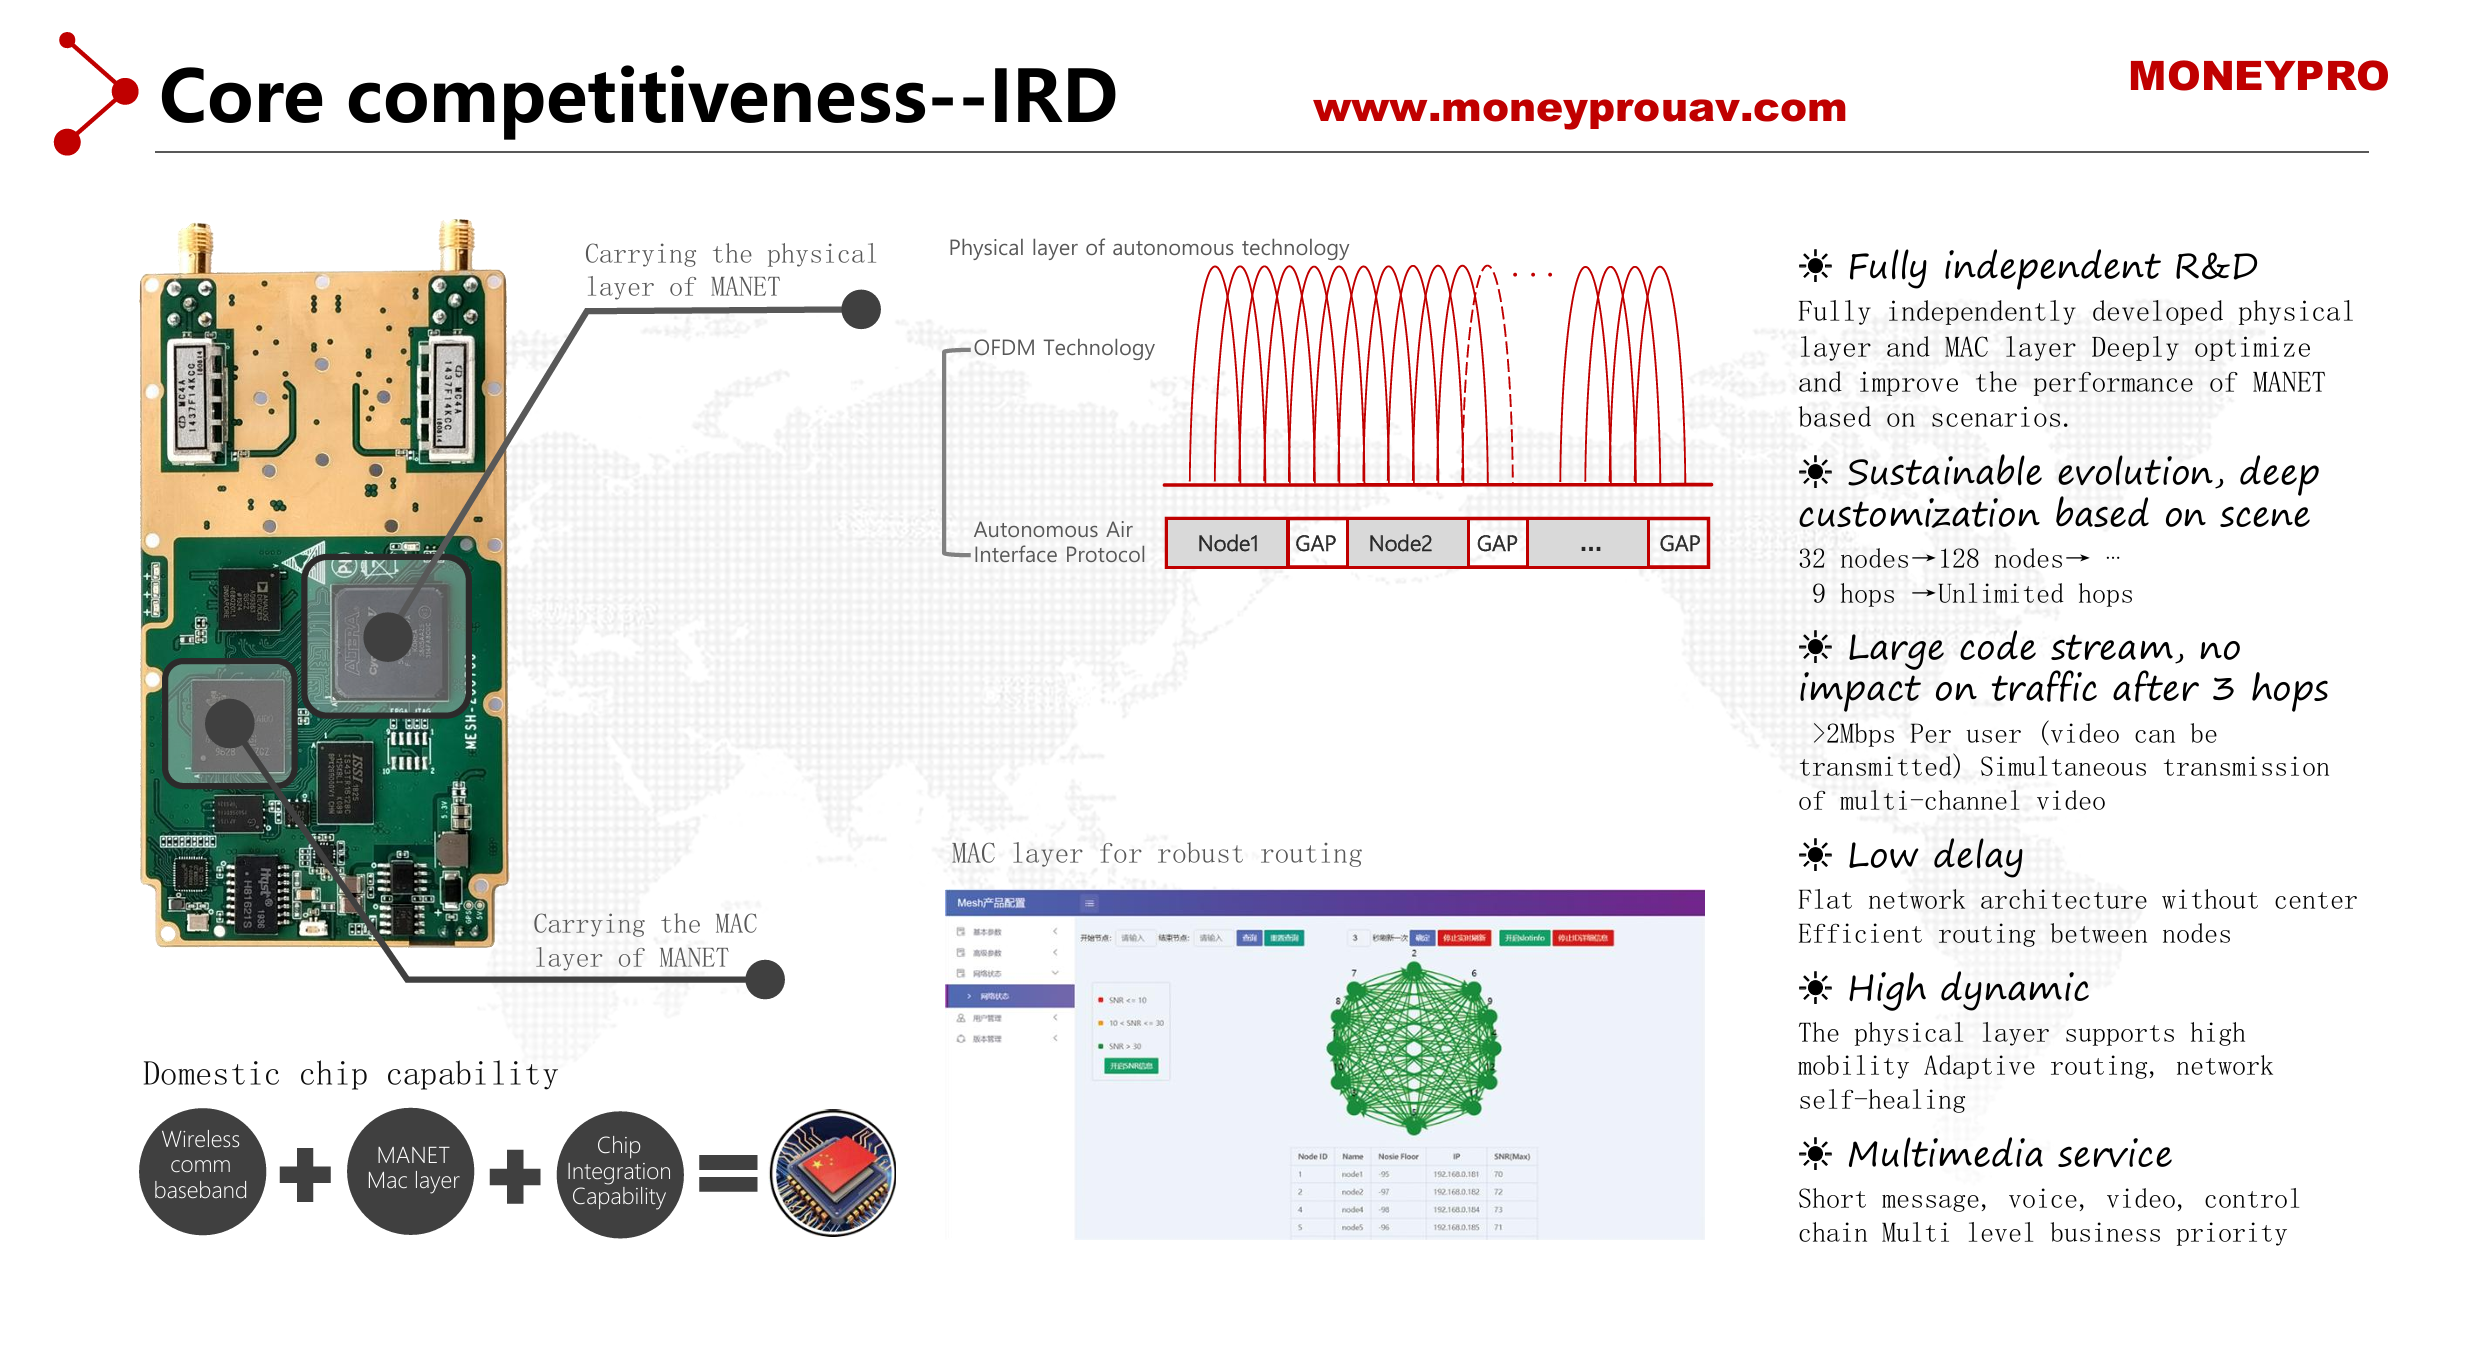The height and width of the screenshot is (1354, 2484).
Task: Click the Chip Integration Capability circle
Action: 619,1173
